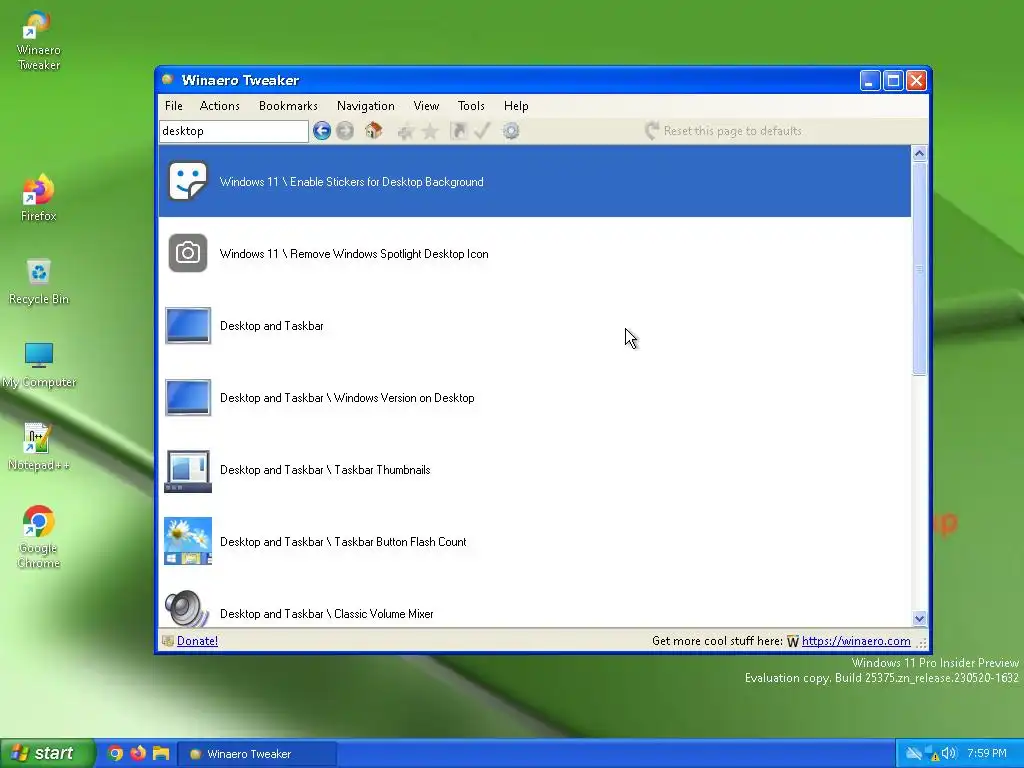The height and width of the screenshot is (768, 1024).
Task: Click the monitor icon beside Desktop and Taskbar
Action: (188, 325)
